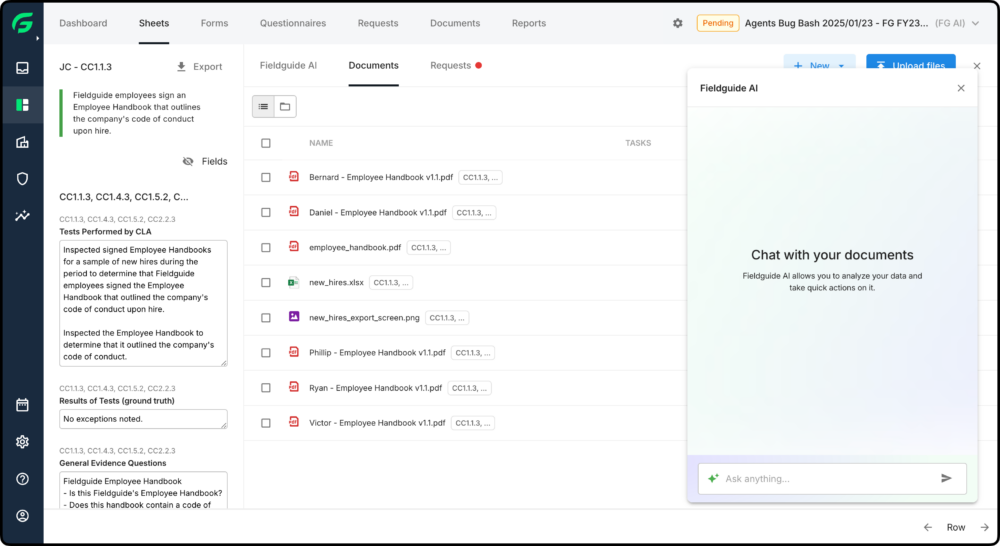Check the Daniel - Employee Handbook checkbox
This screenshot has width=1000, height=546.
click(266, 212)
